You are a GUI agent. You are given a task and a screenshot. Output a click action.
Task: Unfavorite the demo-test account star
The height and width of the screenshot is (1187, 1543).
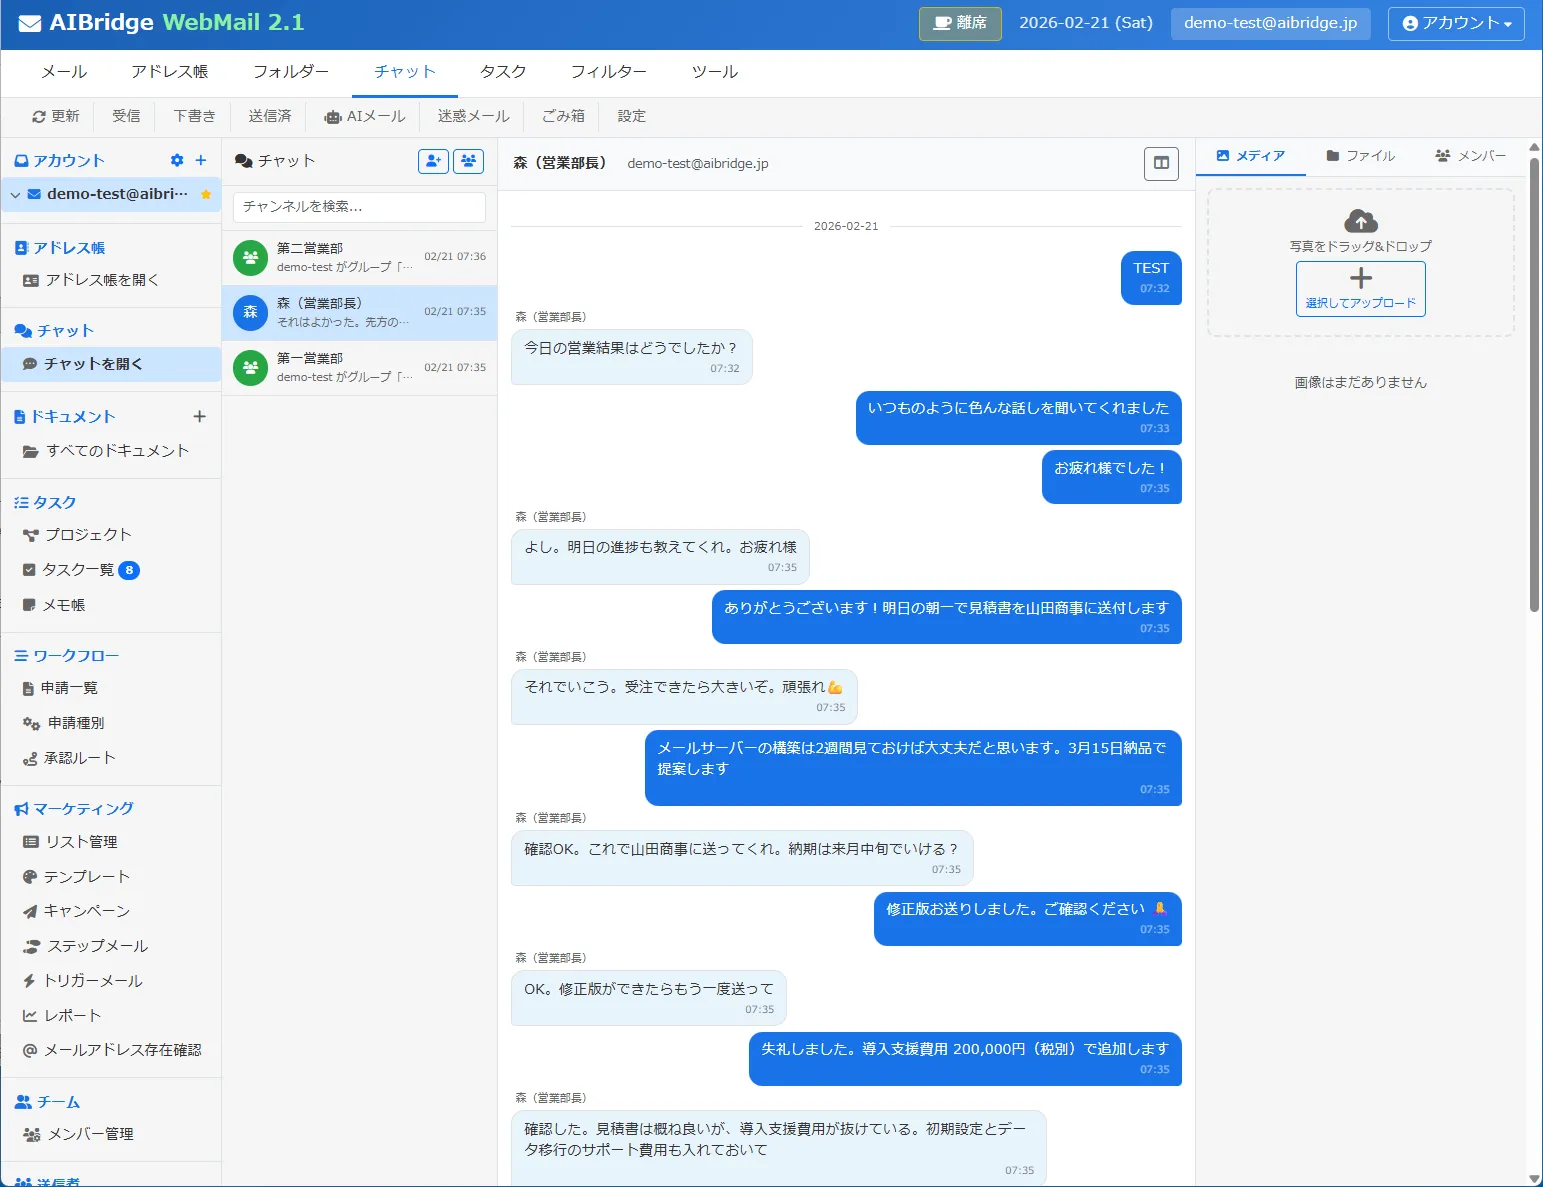[x=206, y=194]
